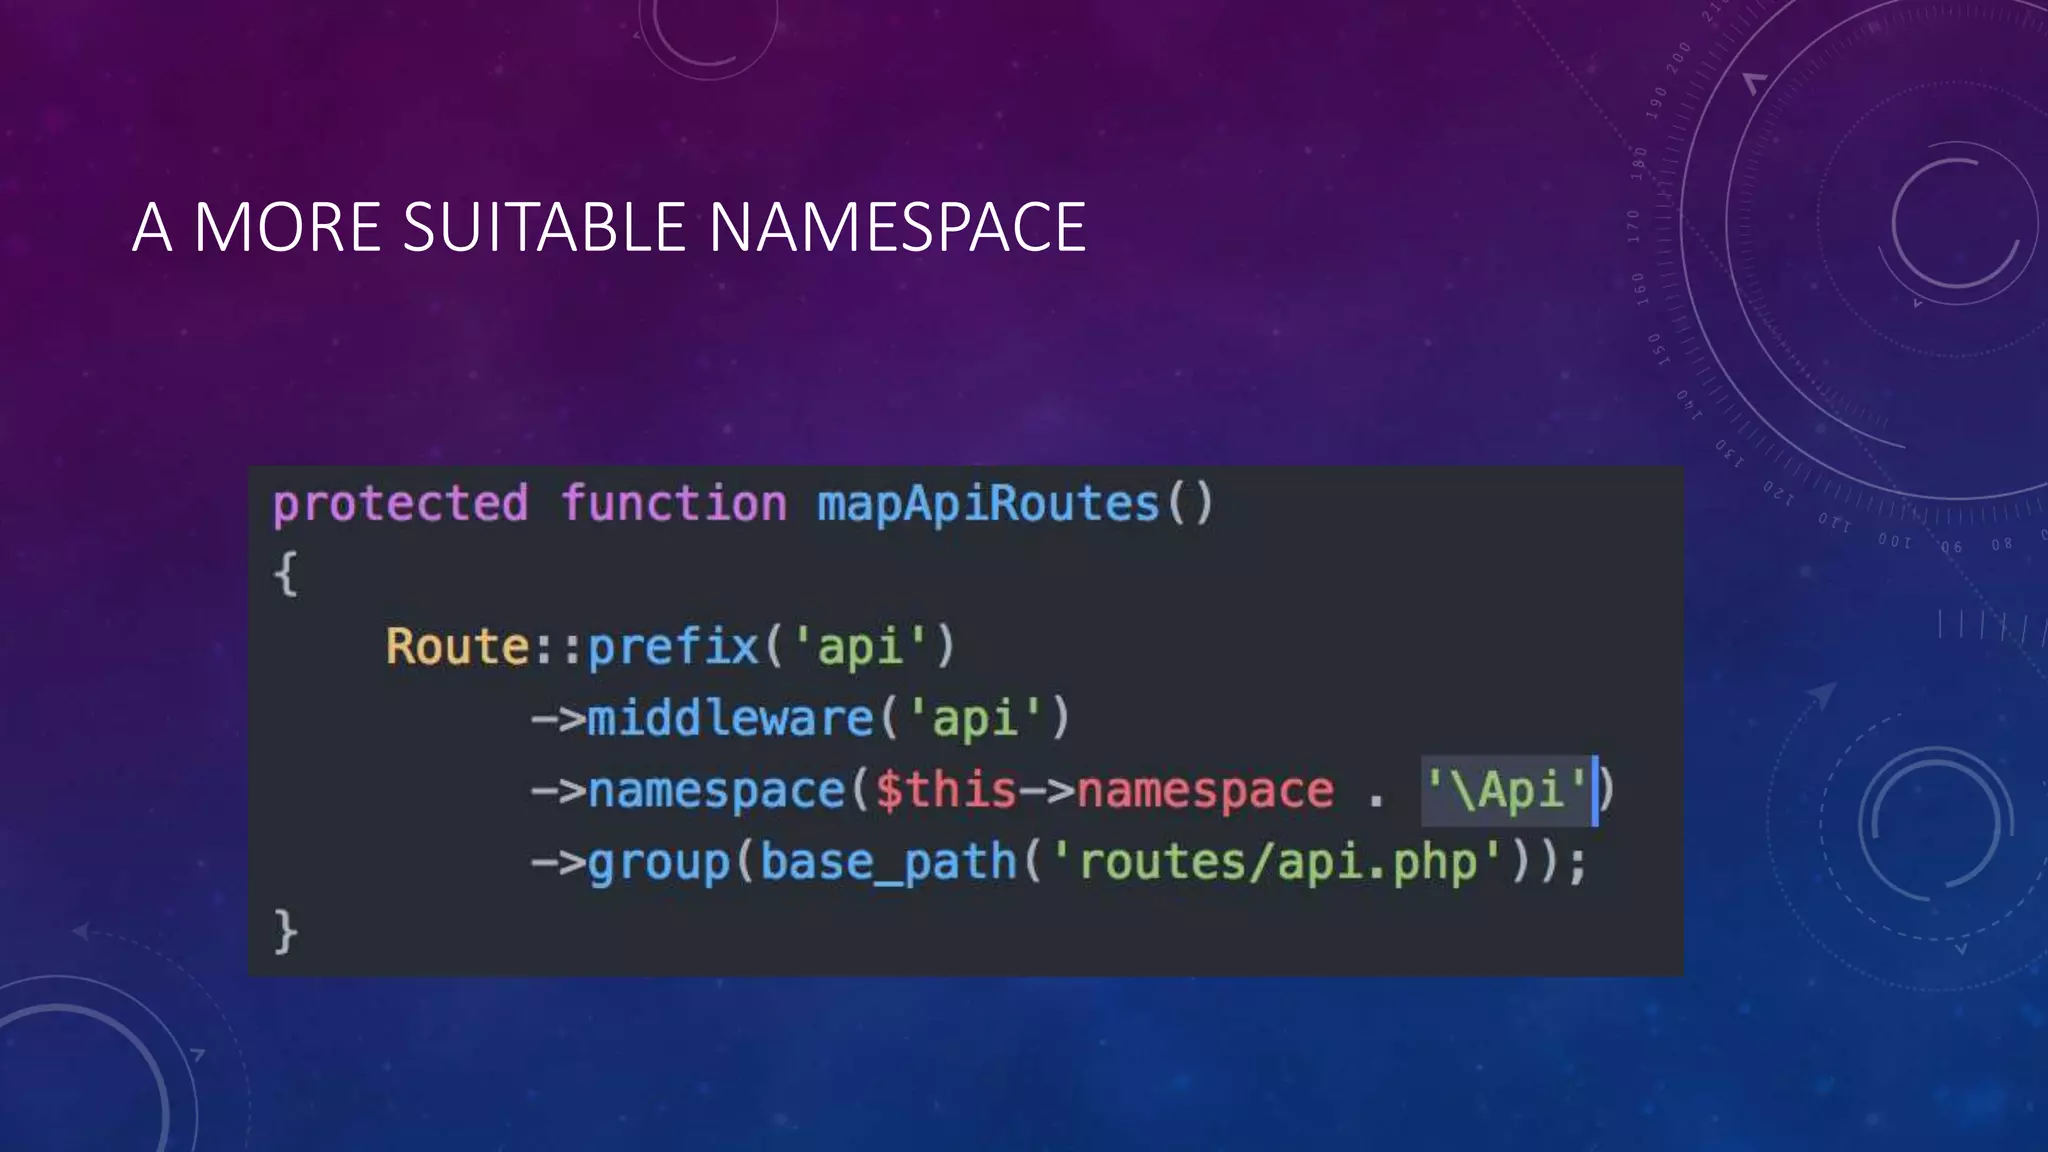2048x1152 pixels.
Task: Click the 'Route' class name
Action: point(457,646)
